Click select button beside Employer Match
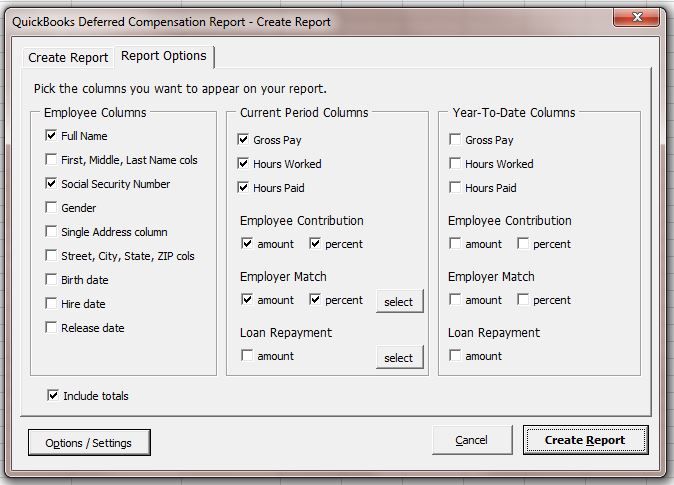This screenshot has width=674, height=485. (x=398, y=301)
